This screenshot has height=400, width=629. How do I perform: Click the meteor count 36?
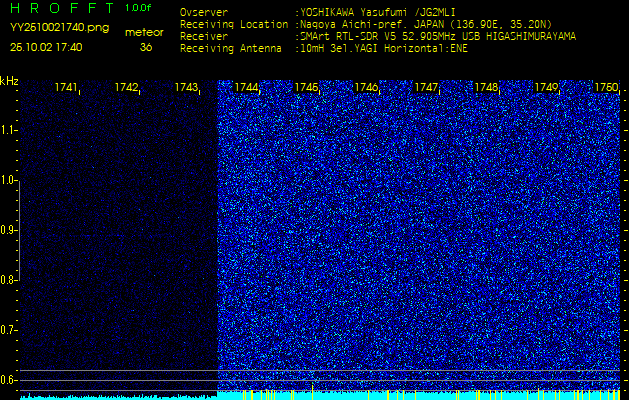tap(146, 47)
